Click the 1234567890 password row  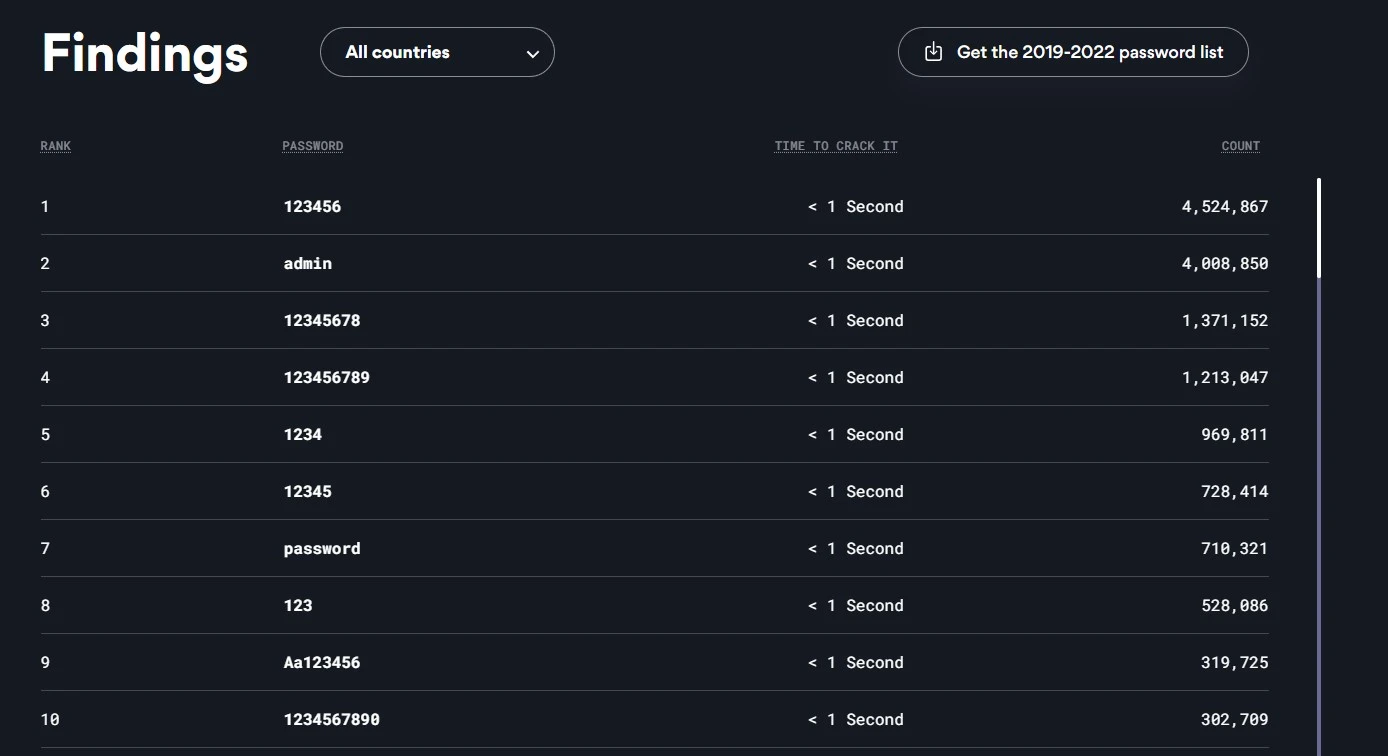click(332, 720)
